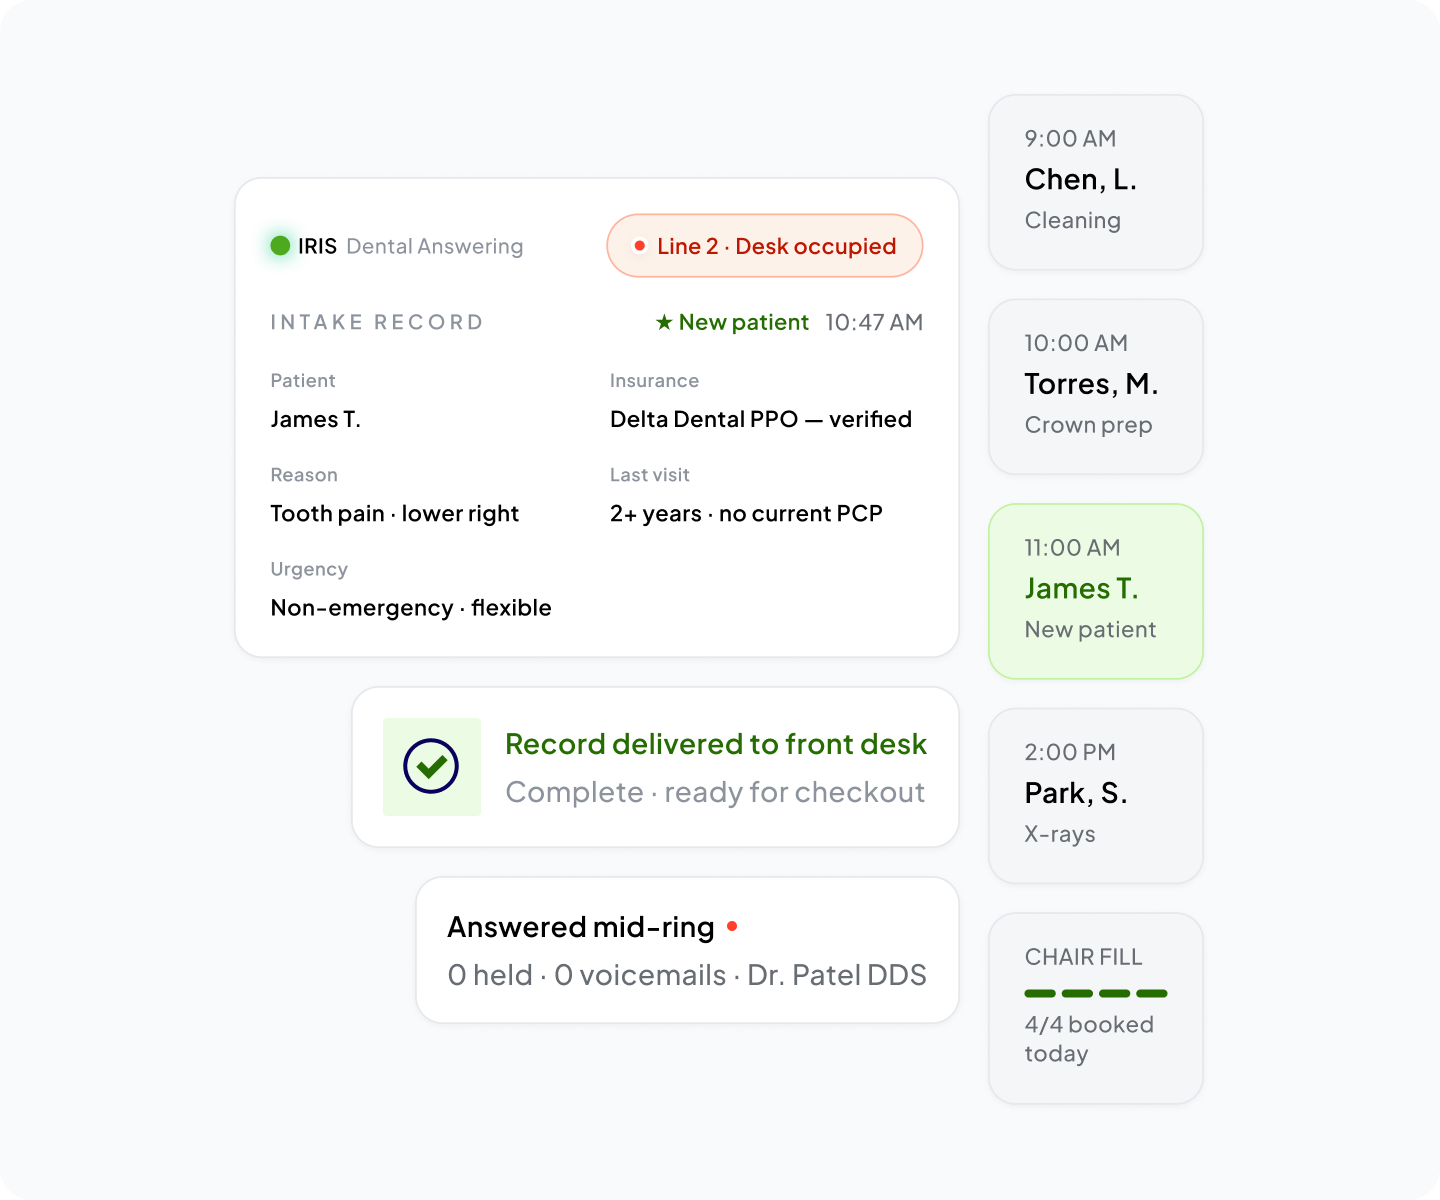
Task: Select the Line 2 · Desk occupied badge
Action: click(x=765, y=245)
